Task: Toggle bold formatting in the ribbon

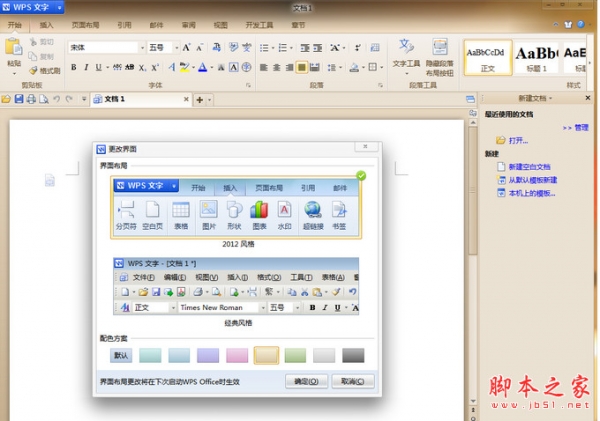Action: [x=74, y=67]
